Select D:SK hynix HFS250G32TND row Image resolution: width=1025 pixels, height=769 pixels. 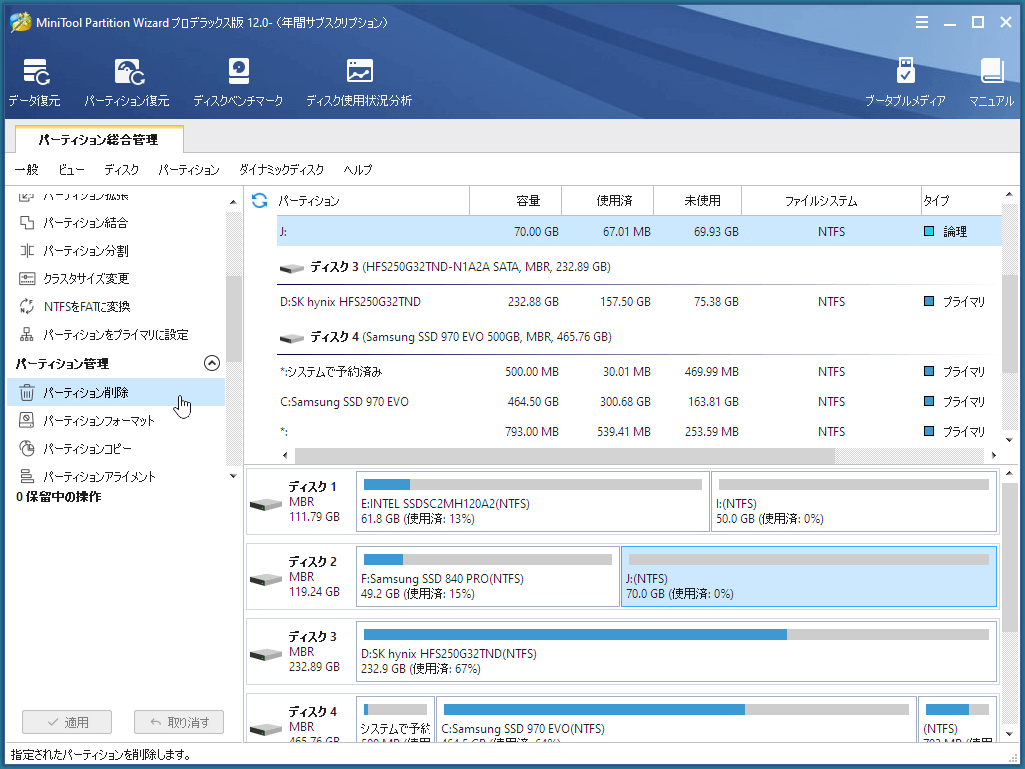[639, 301]
